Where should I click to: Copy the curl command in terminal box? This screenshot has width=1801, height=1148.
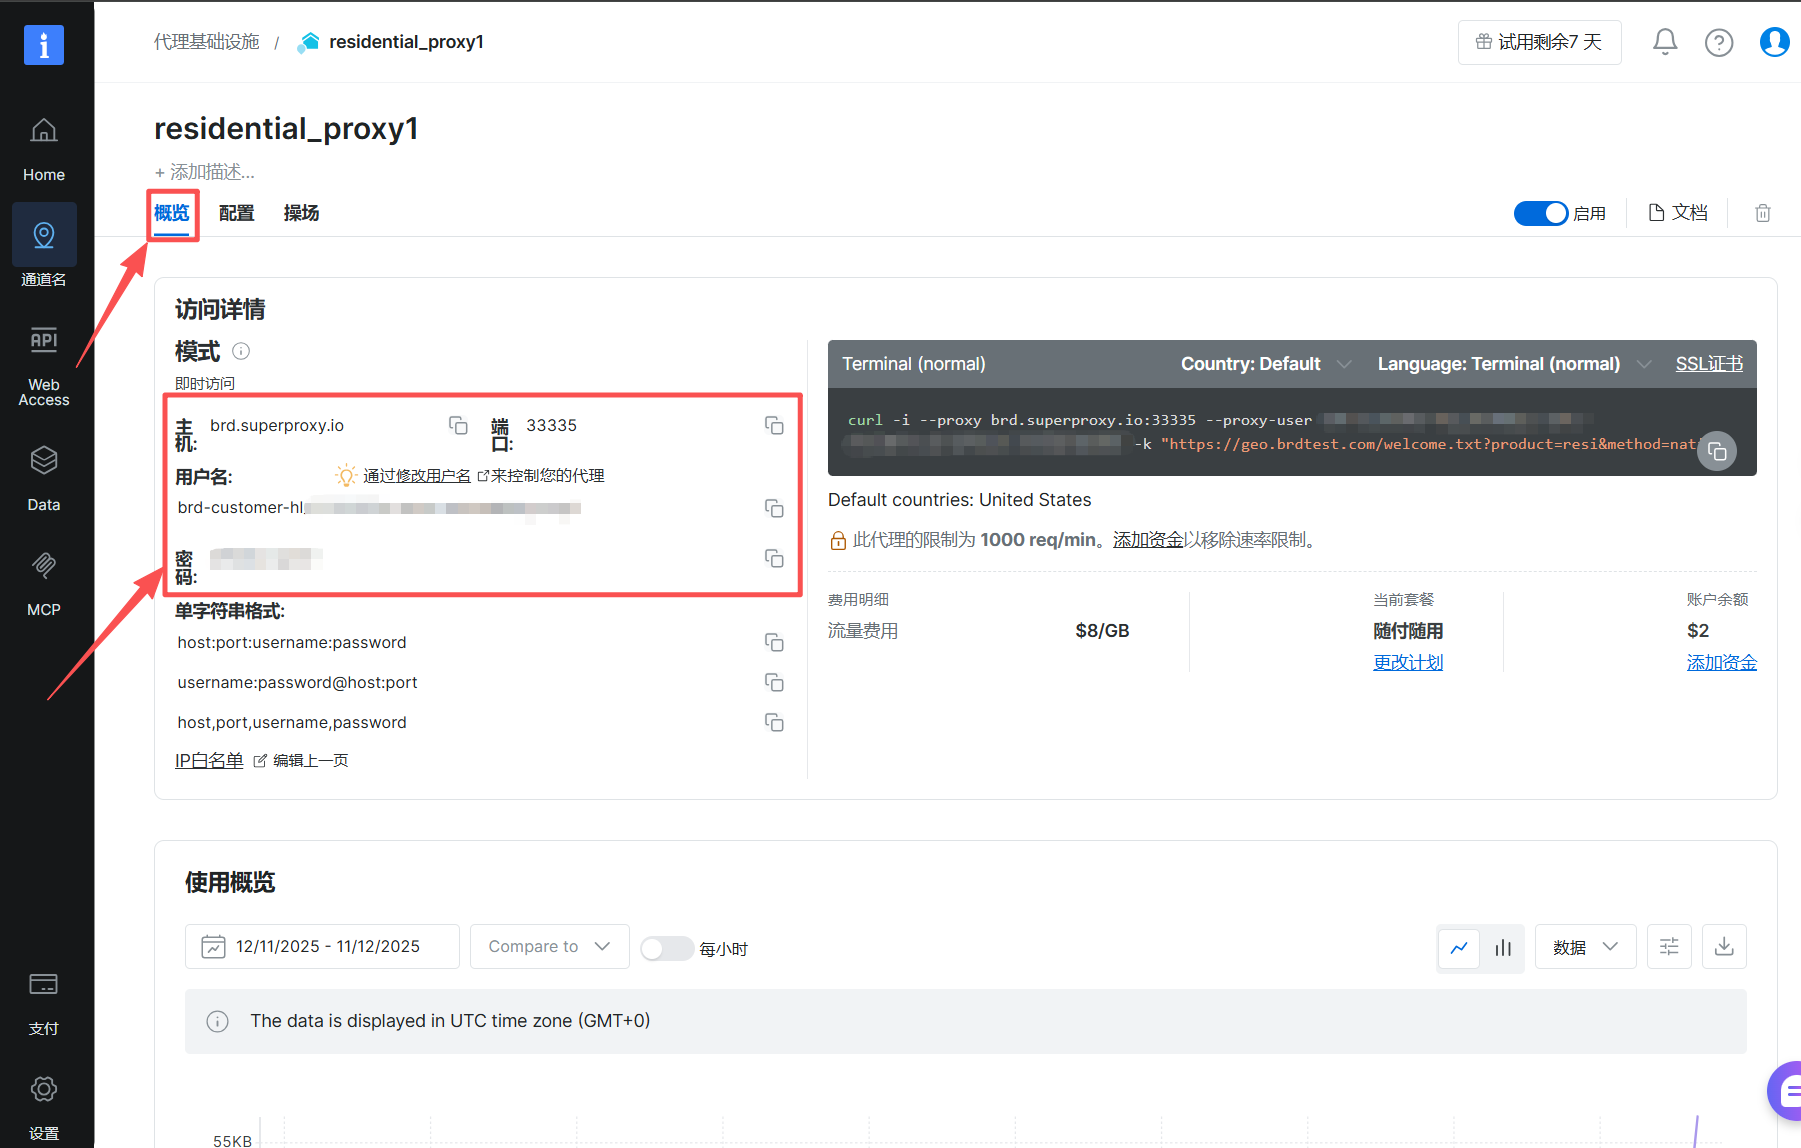click(x=1716, y=452)
